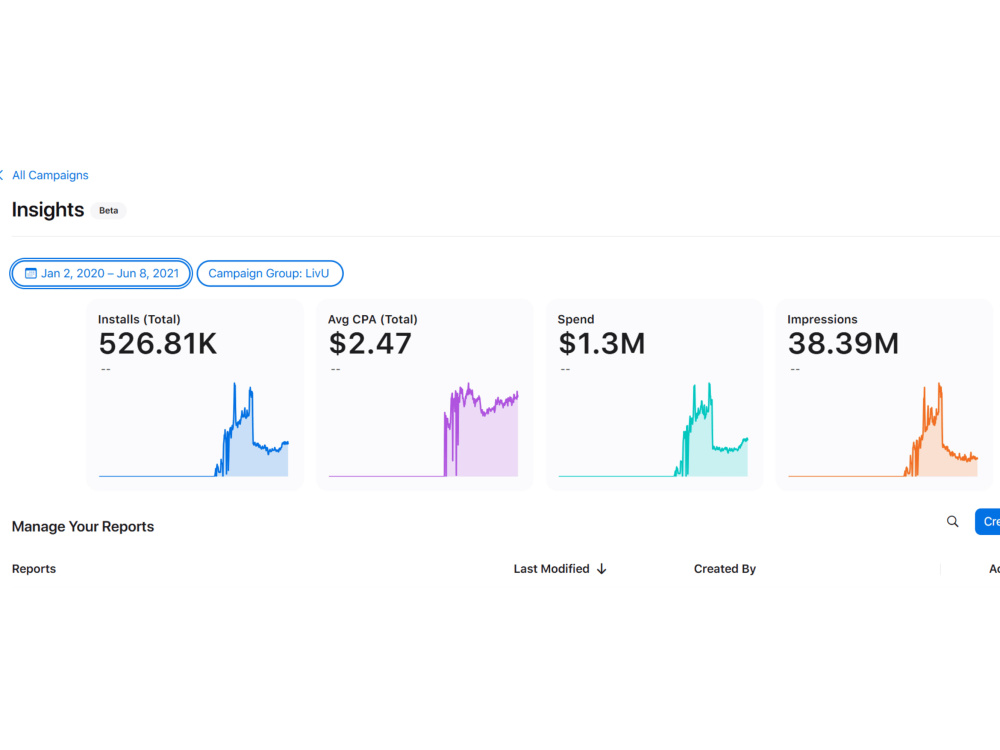Click the Reports column header
The image size is (1000, 750).
pos(34,569)
